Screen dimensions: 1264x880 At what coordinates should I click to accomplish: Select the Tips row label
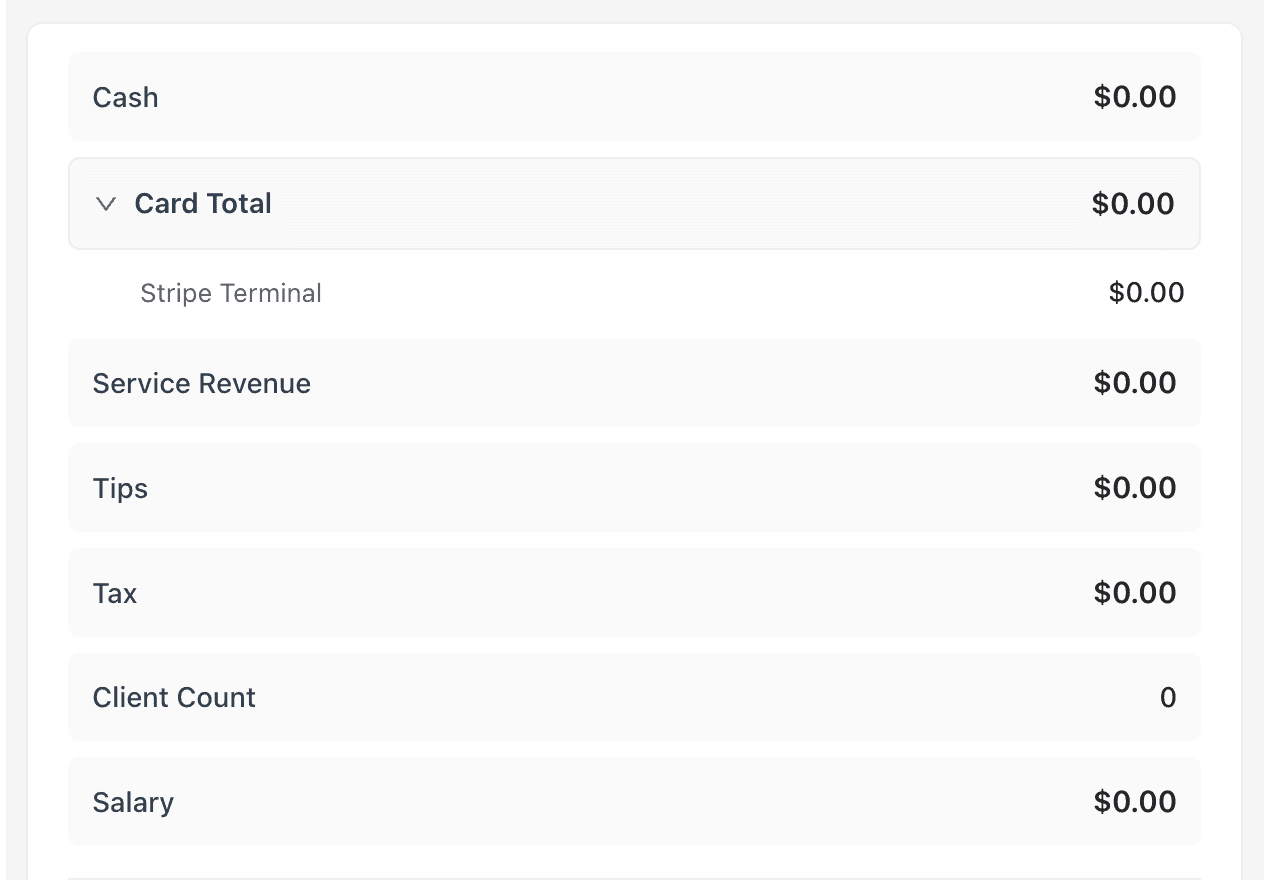click(x=120, y=489)
